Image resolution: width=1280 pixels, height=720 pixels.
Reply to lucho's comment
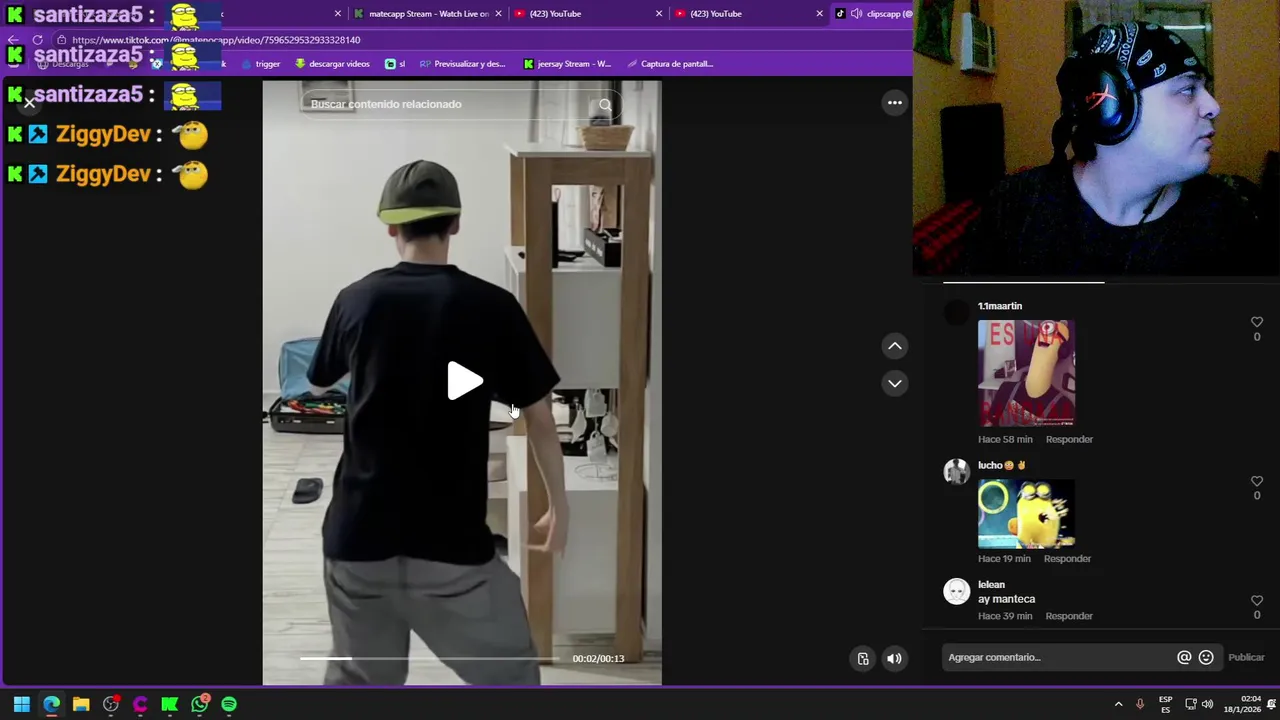(1067, 559)
